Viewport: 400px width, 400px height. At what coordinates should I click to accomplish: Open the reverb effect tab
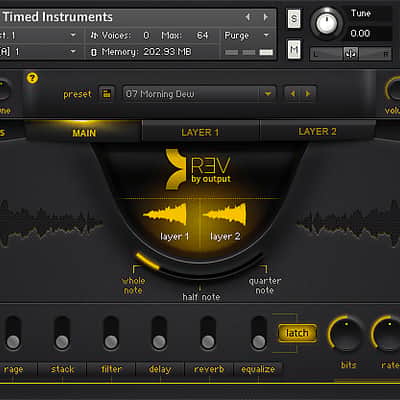pos(209,369)
